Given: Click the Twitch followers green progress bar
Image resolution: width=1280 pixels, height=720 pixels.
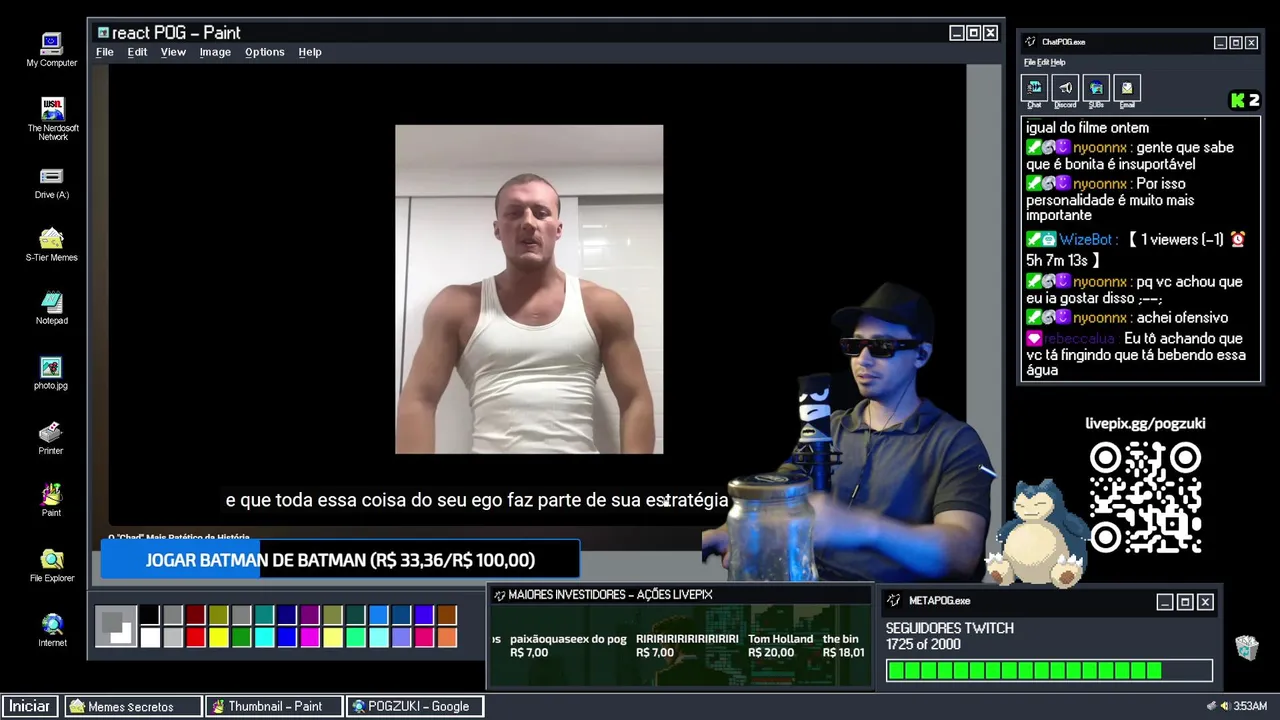Looking at the screenshot, I should pos(1049,671).
